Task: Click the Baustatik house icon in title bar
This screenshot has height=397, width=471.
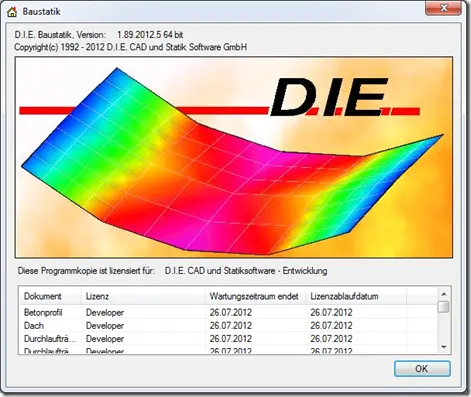Action: click(x=12, y=12)
